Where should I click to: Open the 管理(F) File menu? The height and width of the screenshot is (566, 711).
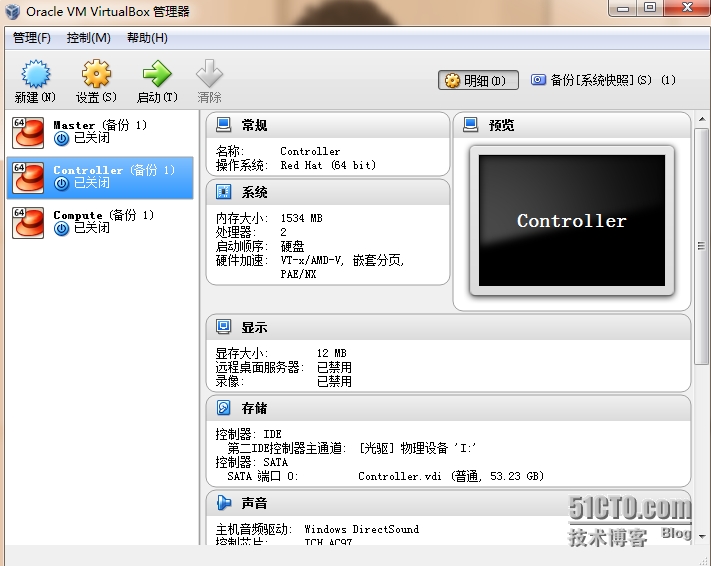pos(32,38)
